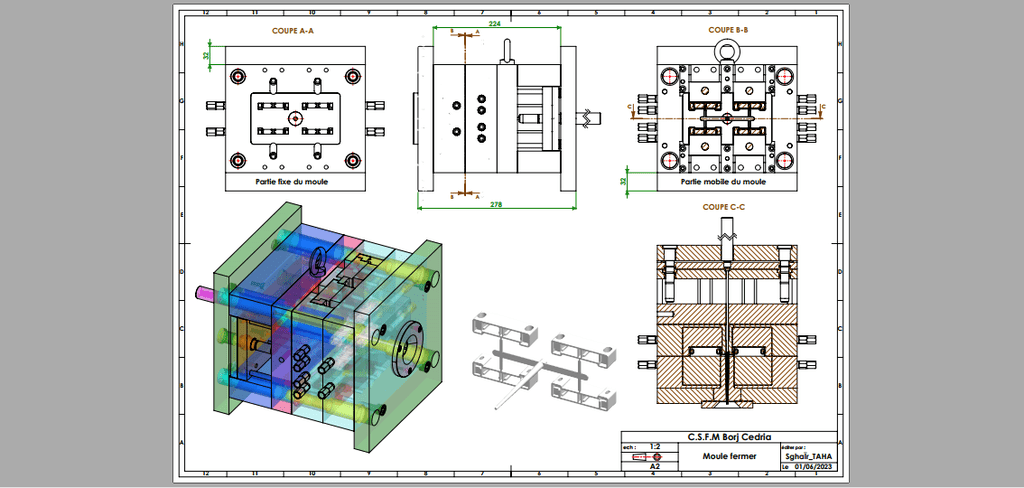Click the lifting eye bolt in COUPE B-B
This screenshot has height=488, width=1024.
[x=727, y=50]
